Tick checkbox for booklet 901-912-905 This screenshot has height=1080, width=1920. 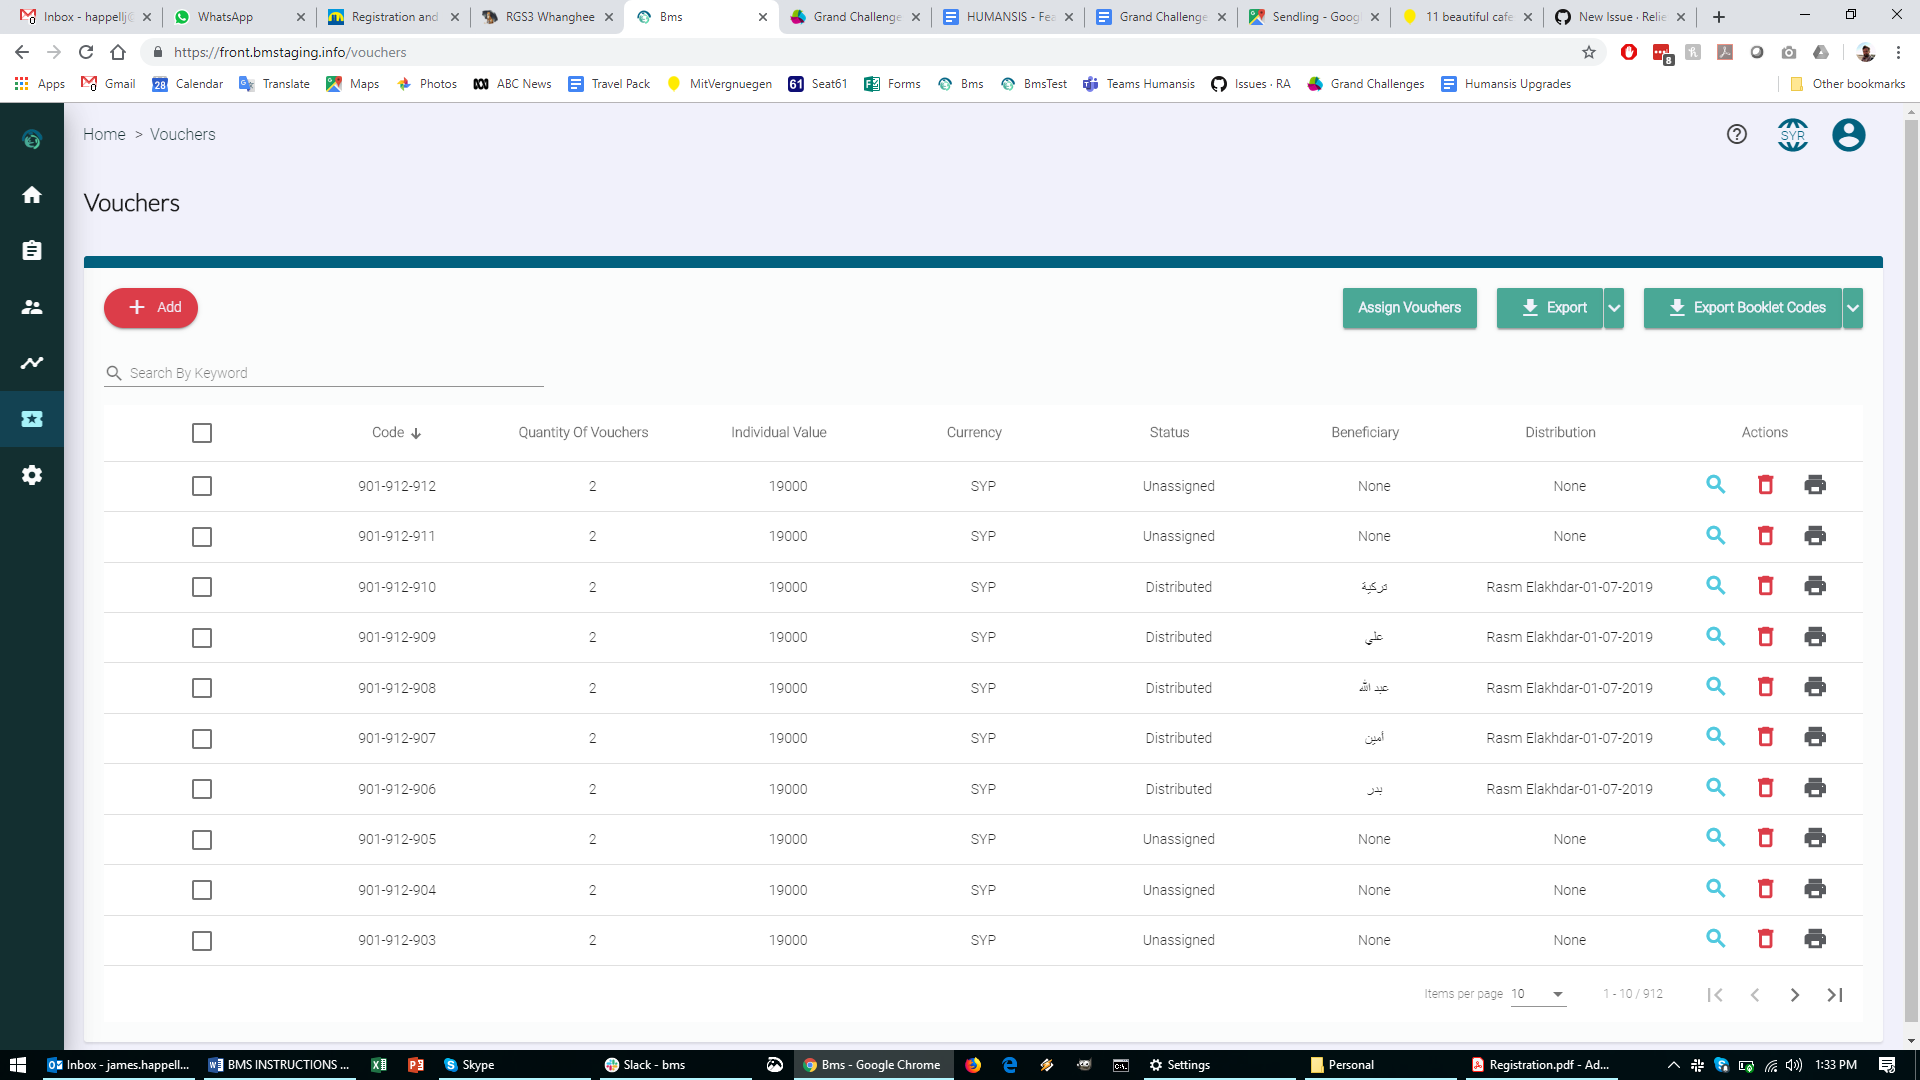click(x=202, y=840)
